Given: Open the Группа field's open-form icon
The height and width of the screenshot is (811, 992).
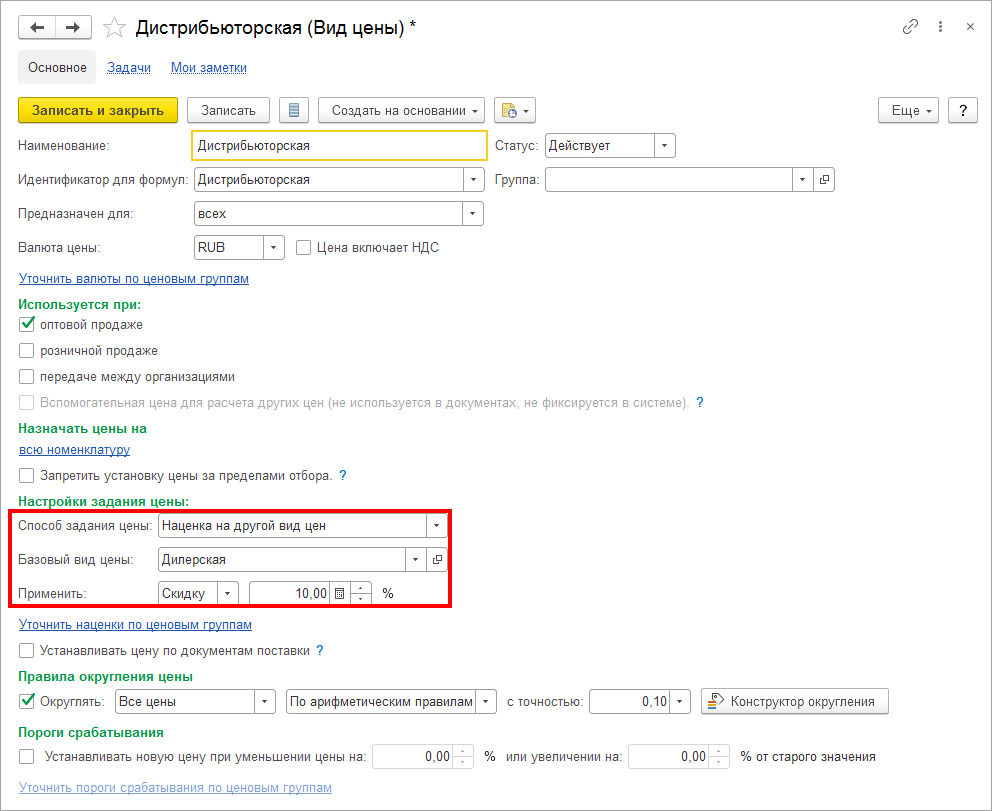Looking at the screenshot, I should pos(824,180).
